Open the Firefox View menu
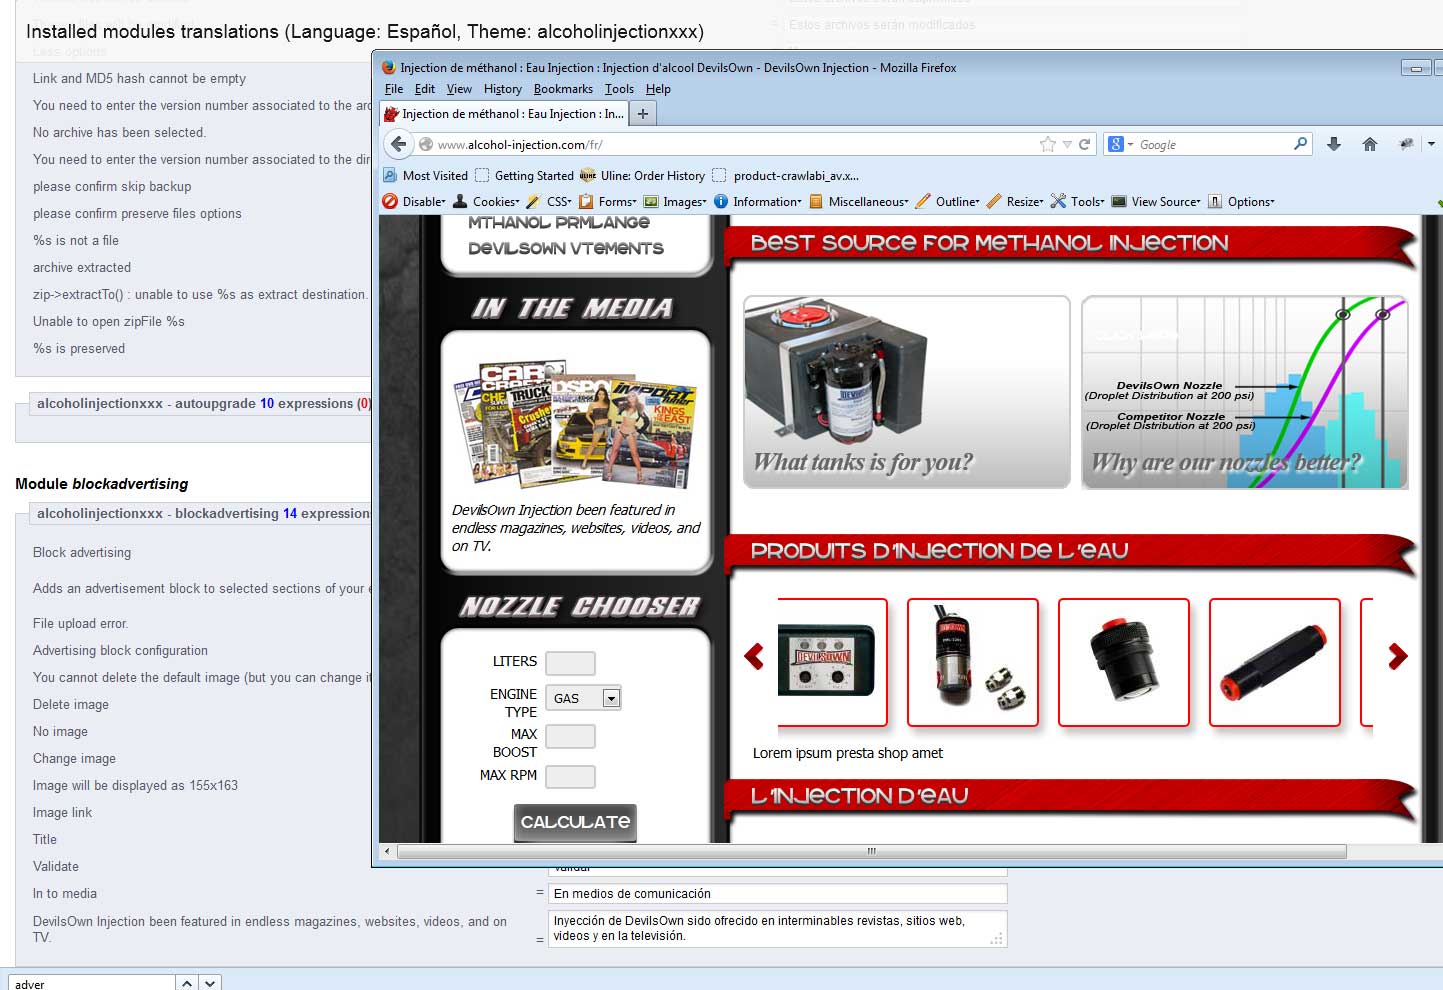This screenshot has height=990, width=1443. [x=459, y=89]
